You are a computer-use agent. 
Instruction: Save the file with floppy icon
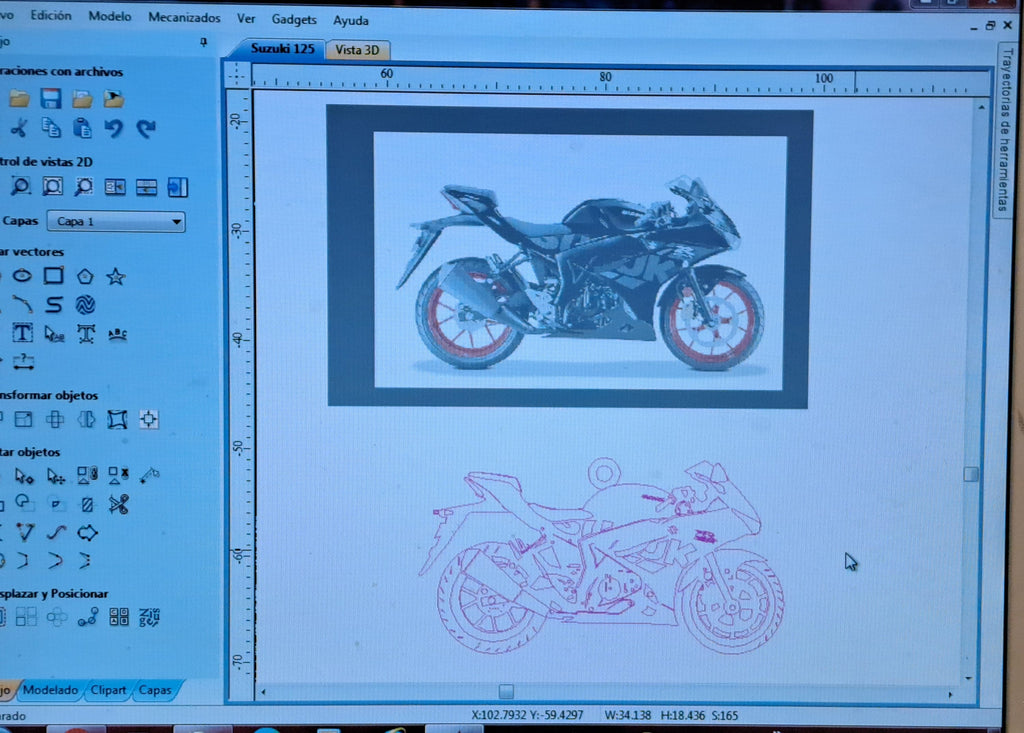[x=50, y=99]
